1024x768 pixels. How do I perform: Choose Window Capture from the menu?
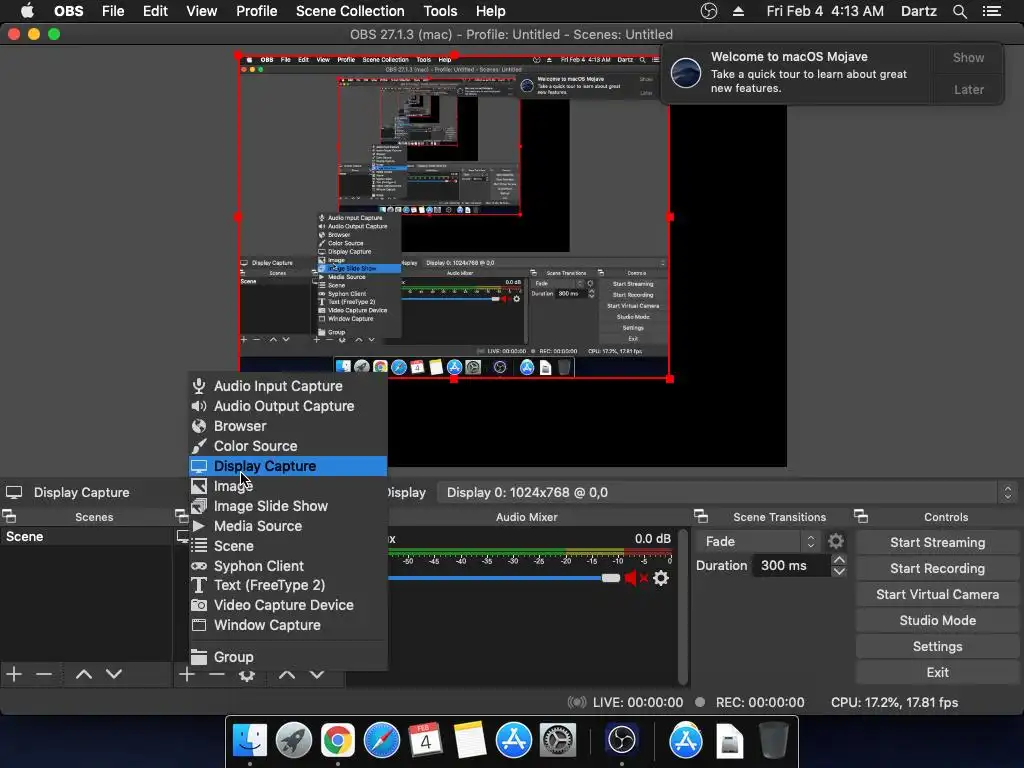click(x=288, y=625)
